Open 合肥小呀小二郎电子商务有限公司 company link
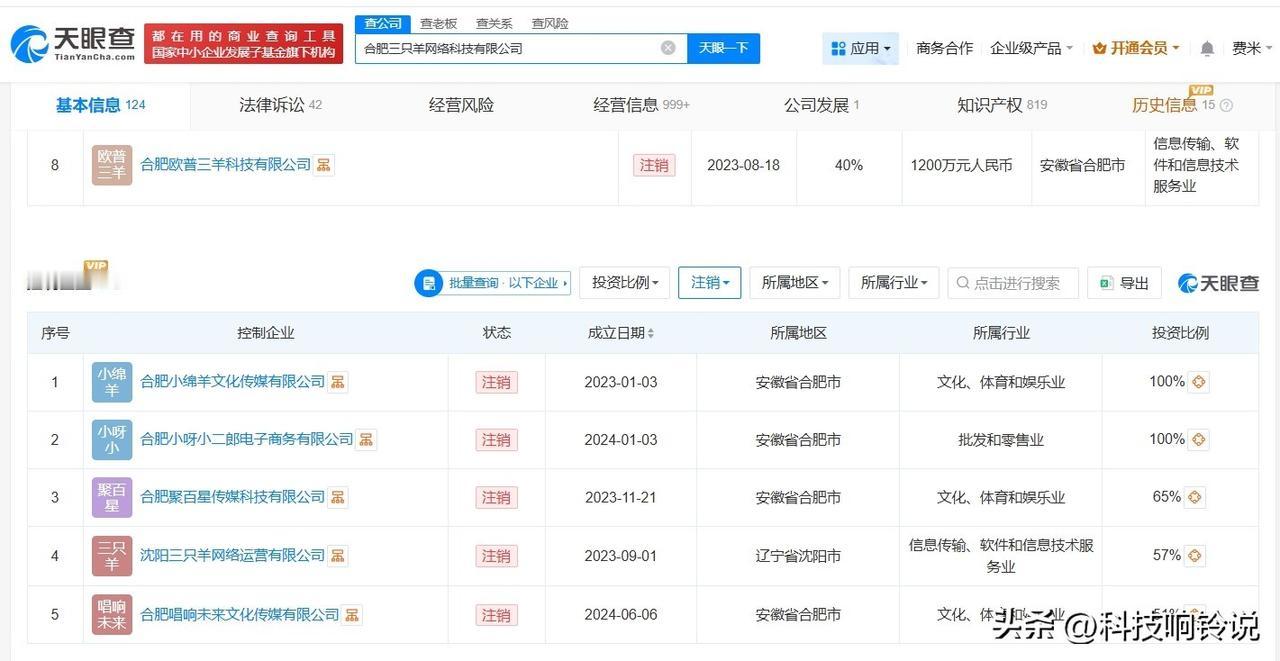 tap(247, 439)
